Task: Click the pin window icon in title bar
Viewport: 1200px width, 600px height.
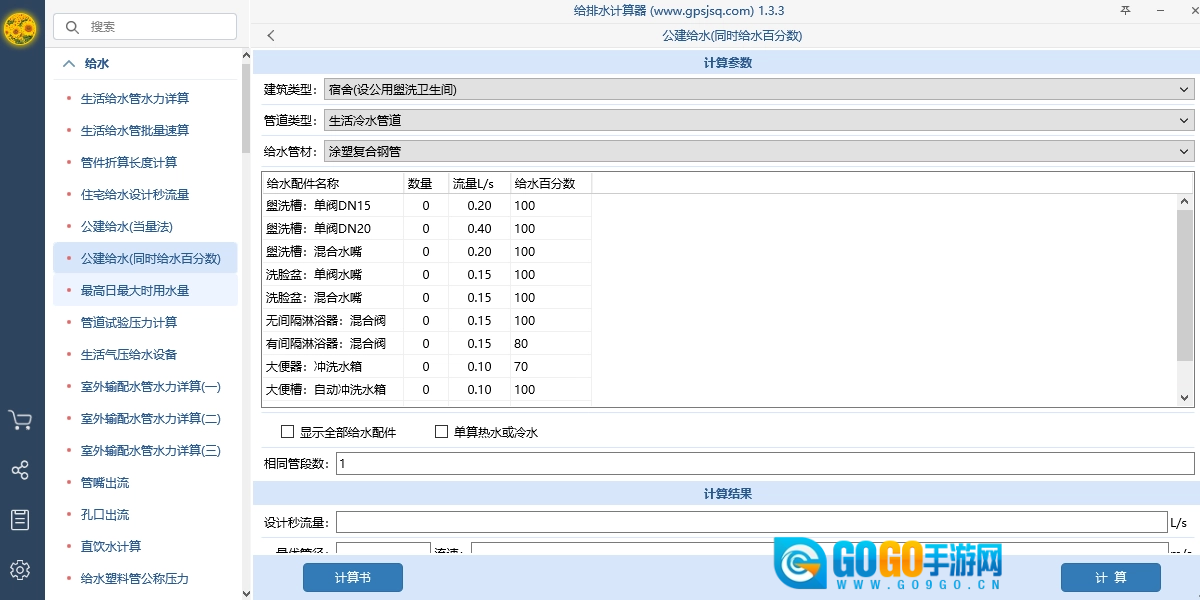Action: point(1125,11)
